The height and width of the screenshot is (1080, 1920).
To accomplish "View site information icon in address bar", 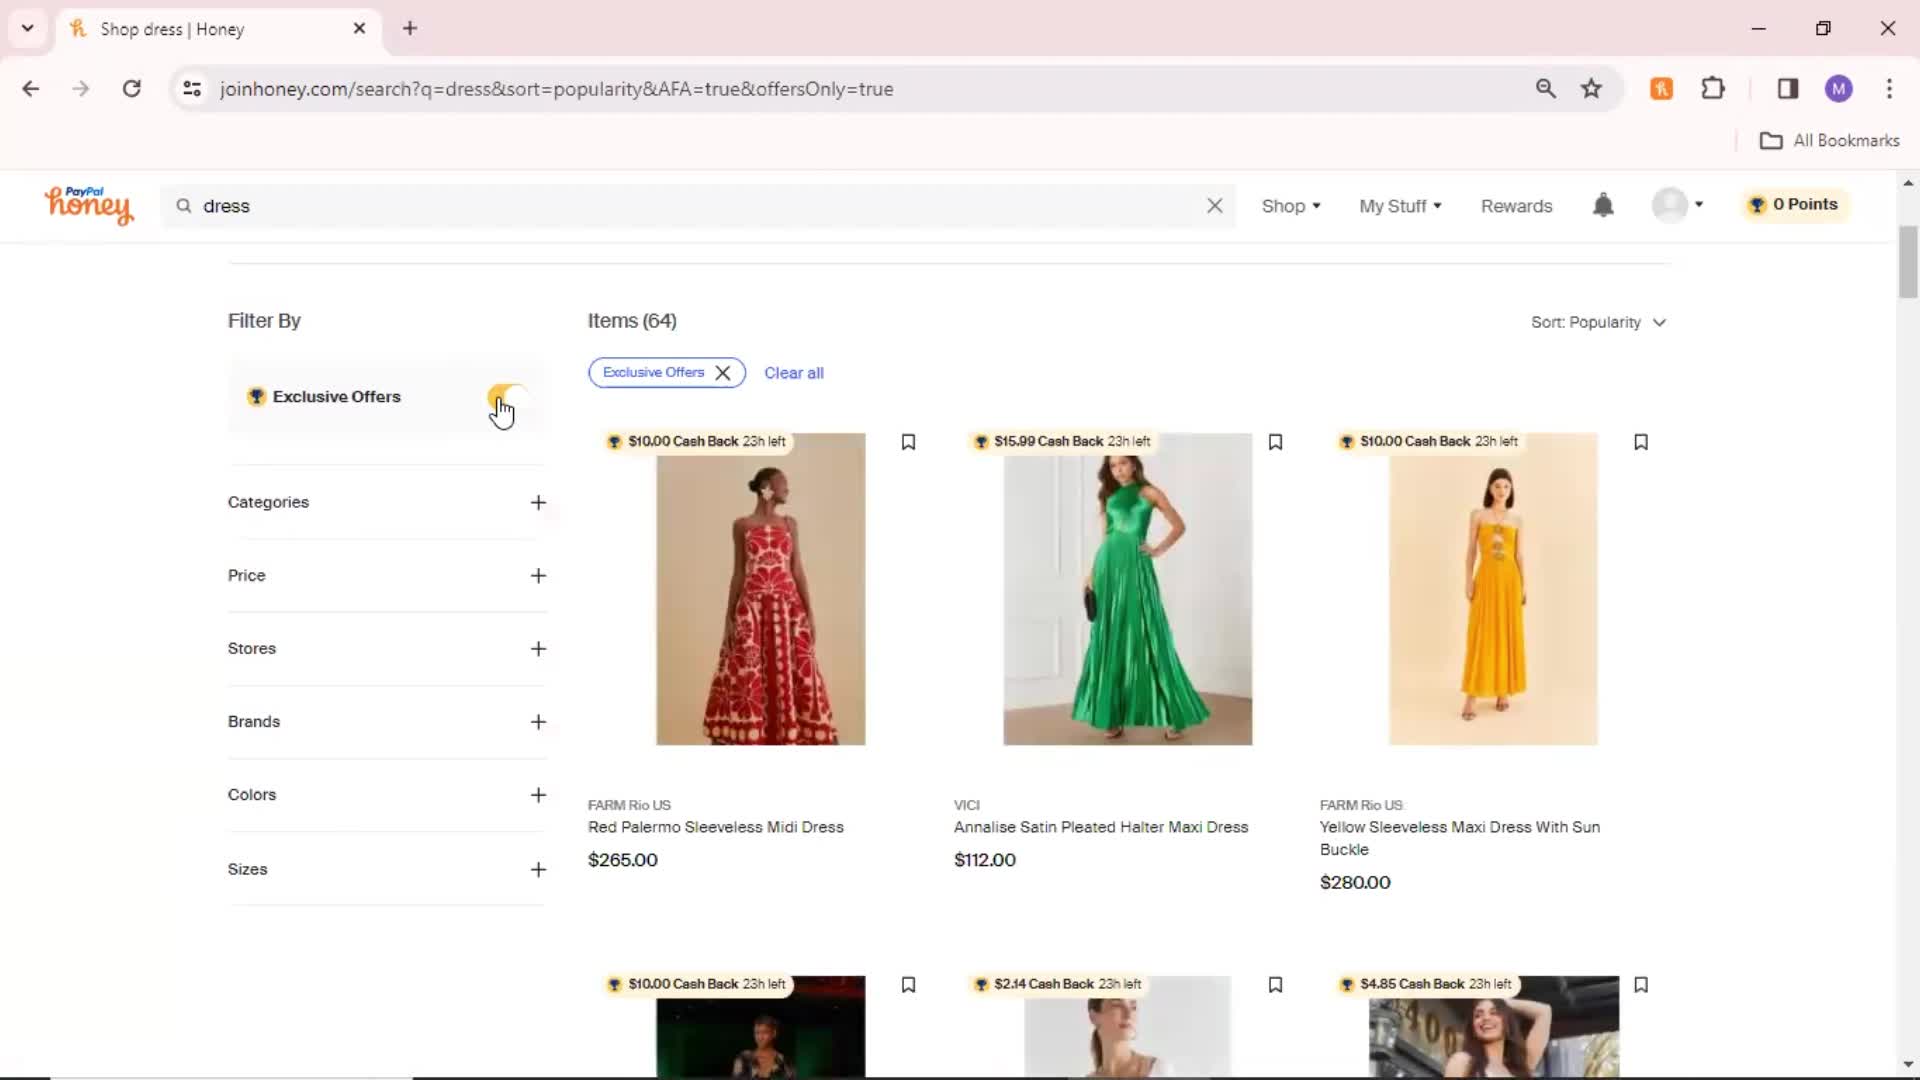I will coord(192,89).
